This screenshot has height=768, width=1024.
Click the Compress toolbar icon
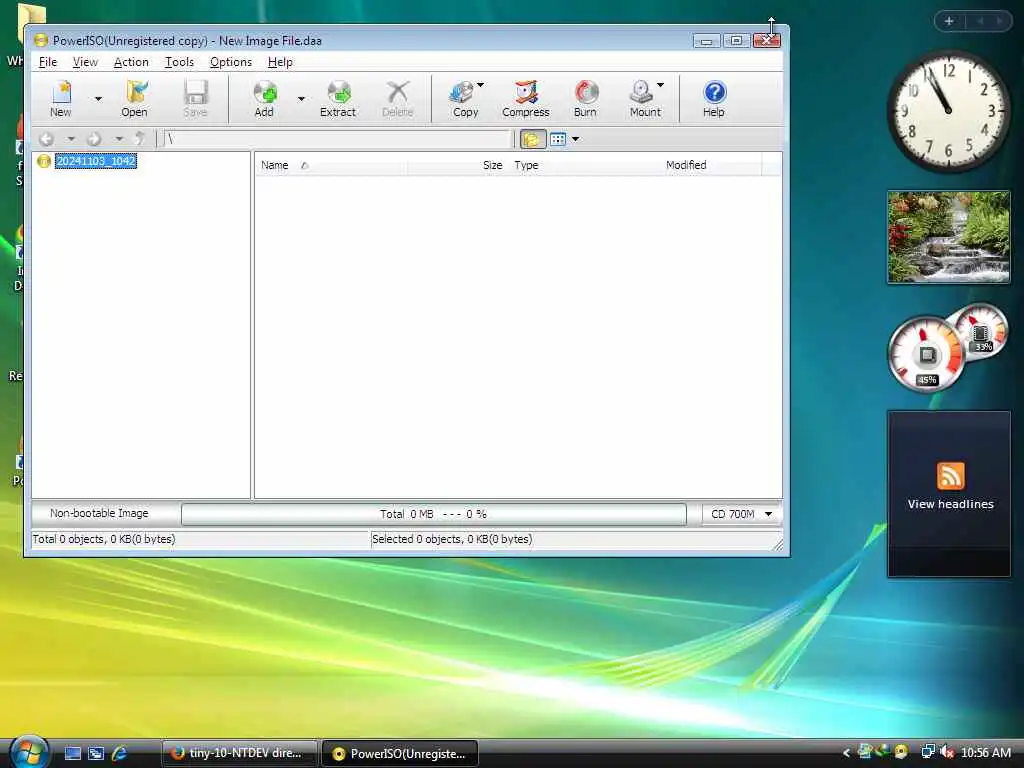[526, 99]
